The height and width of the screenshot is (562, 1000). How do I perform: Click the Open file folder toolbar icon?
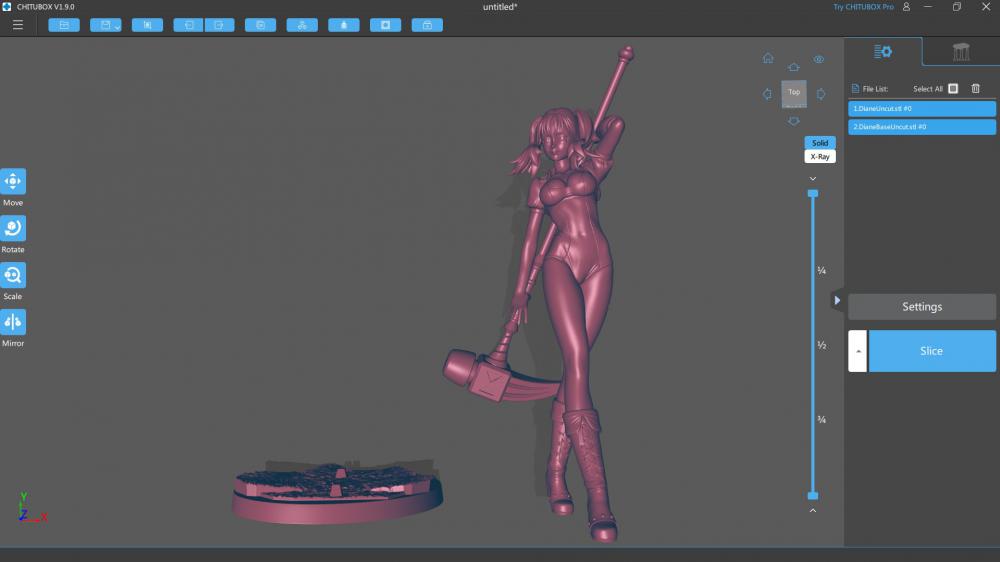coord(64,25)
